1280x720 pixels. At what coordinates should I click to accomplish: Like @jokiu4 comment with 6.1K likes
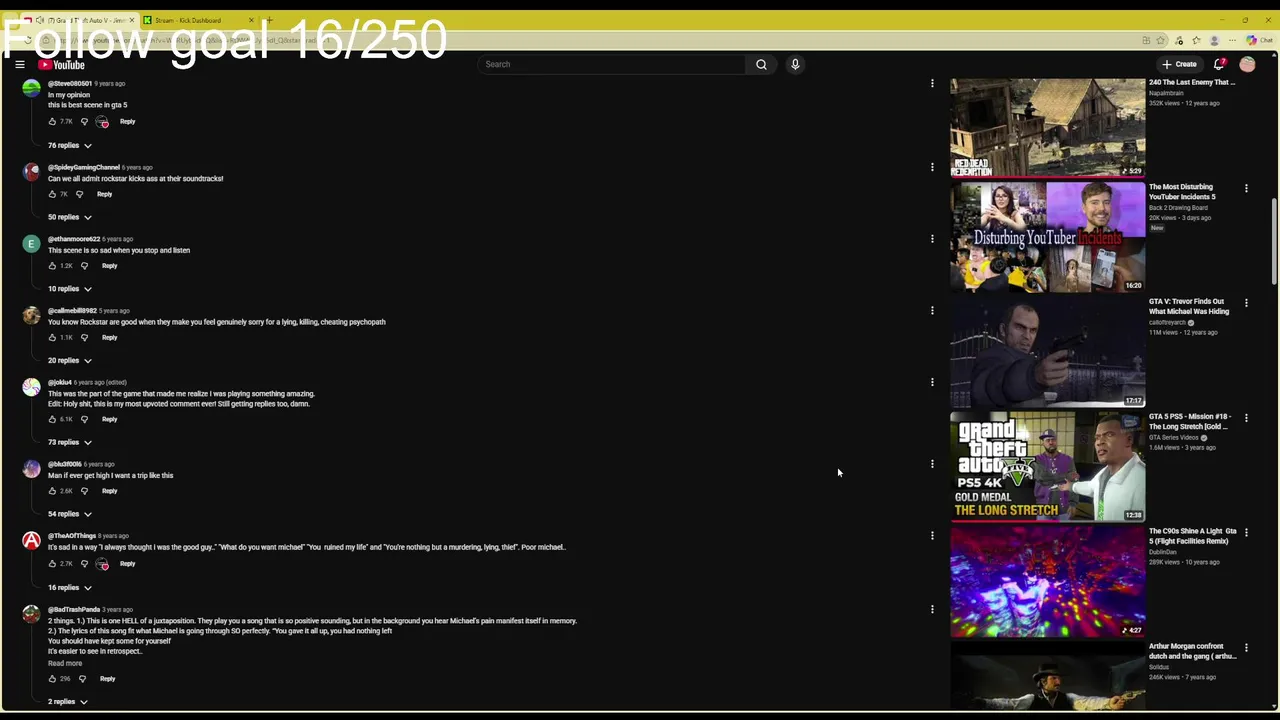point(53,419)
